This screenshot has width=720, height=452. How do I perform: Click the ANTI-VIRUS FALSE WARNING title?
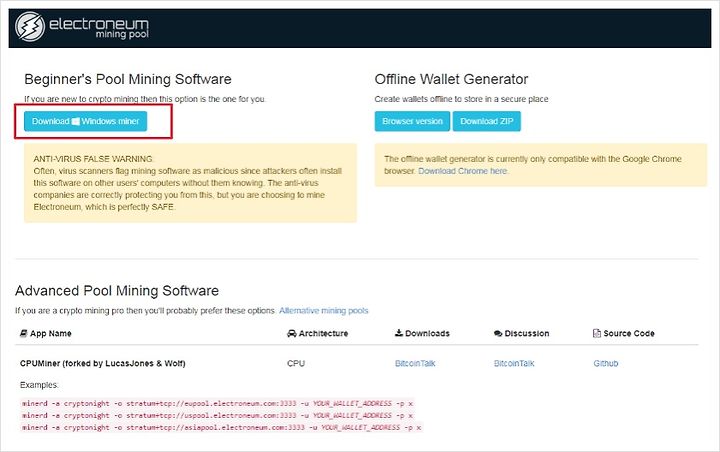(93, 159)
